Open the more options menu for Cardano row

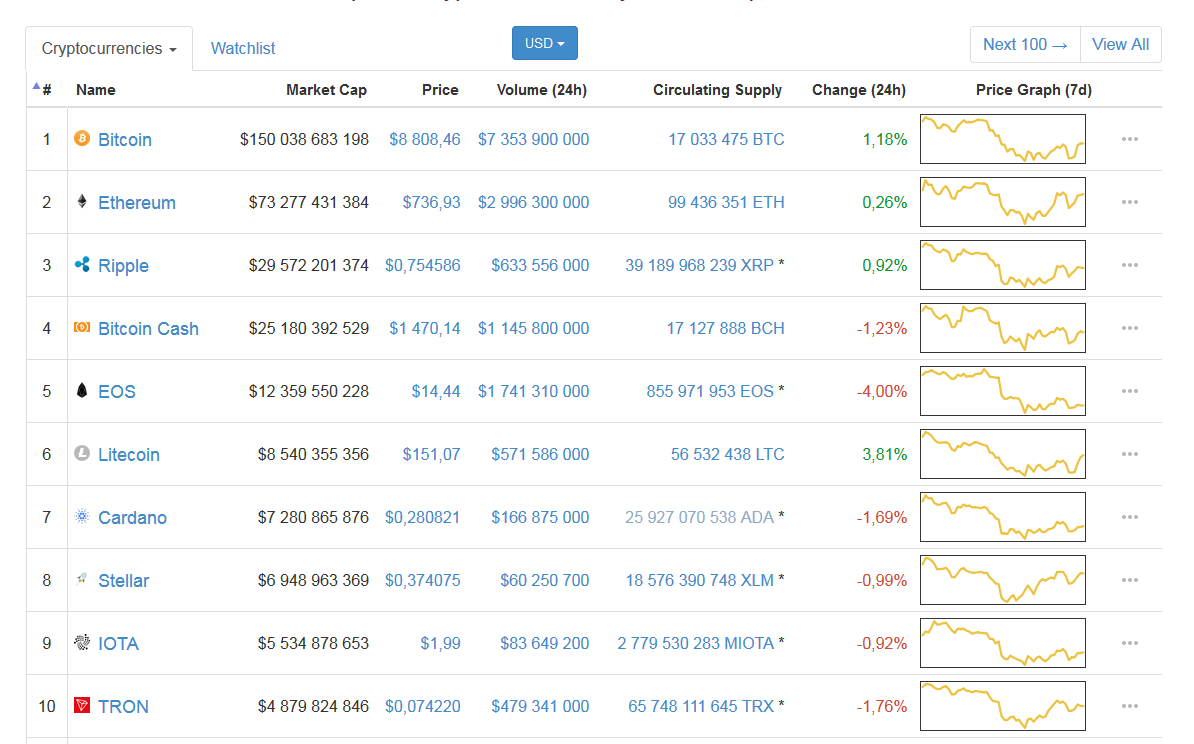pyautogui.click(x=1130, y=517)
